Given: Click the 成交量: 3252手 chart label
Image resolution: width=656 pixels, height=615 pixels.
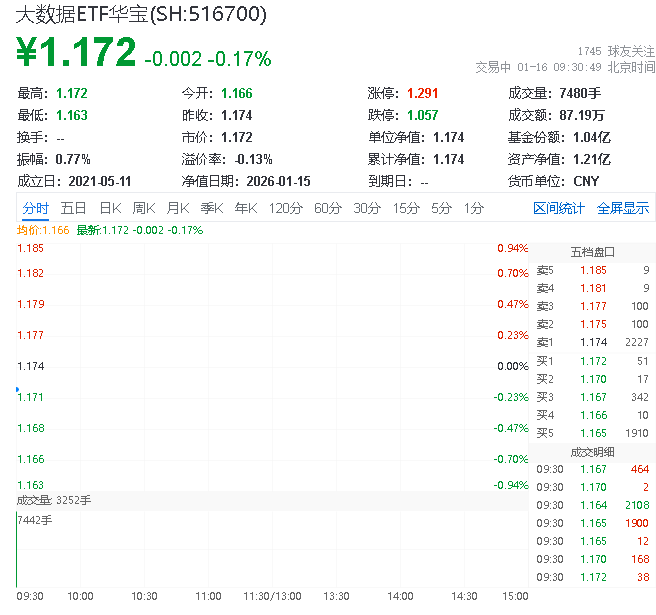Looking at the screenshot, I should [54, 500].
